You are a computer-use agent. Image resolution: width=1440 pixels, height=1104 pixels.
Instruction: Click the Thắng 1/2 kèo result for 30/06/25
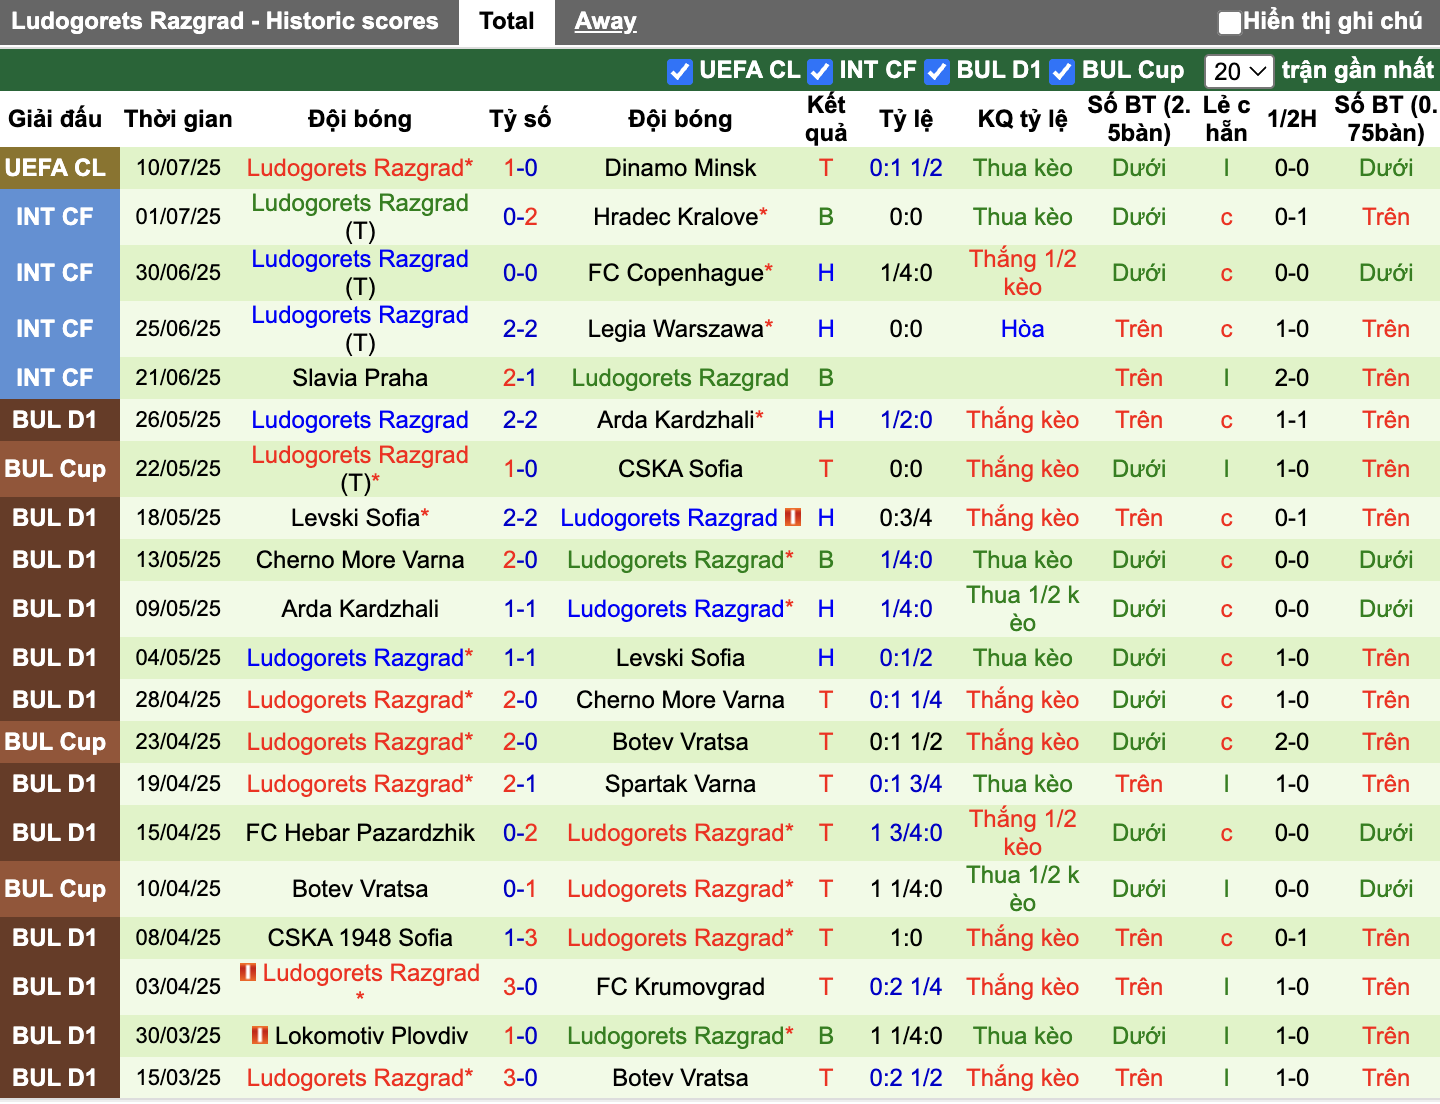[1022, 273]
